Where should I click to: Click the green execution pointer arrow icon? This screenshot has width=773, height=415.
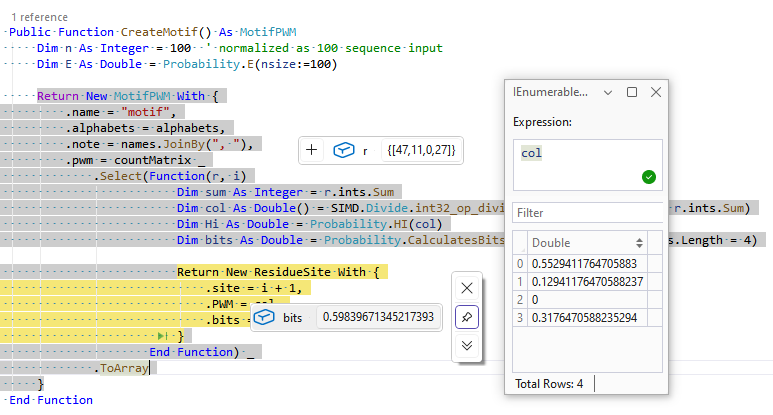[163, 336]
